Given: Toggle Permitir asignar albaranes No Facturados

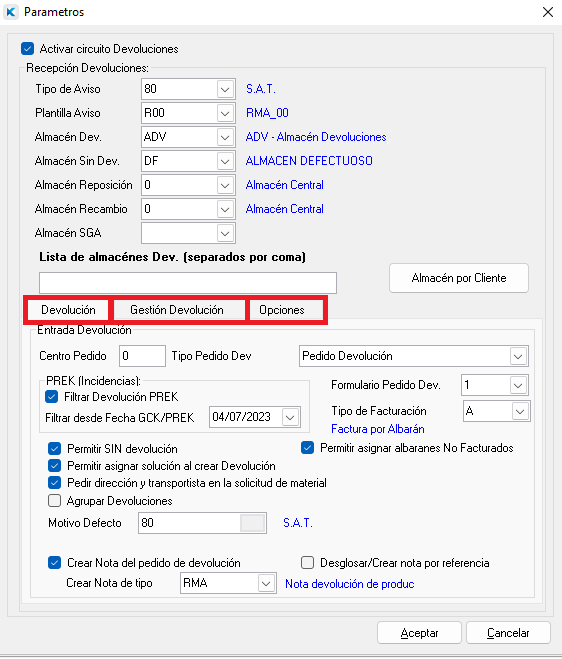Looking at the screenshot, I should (307, 448).
